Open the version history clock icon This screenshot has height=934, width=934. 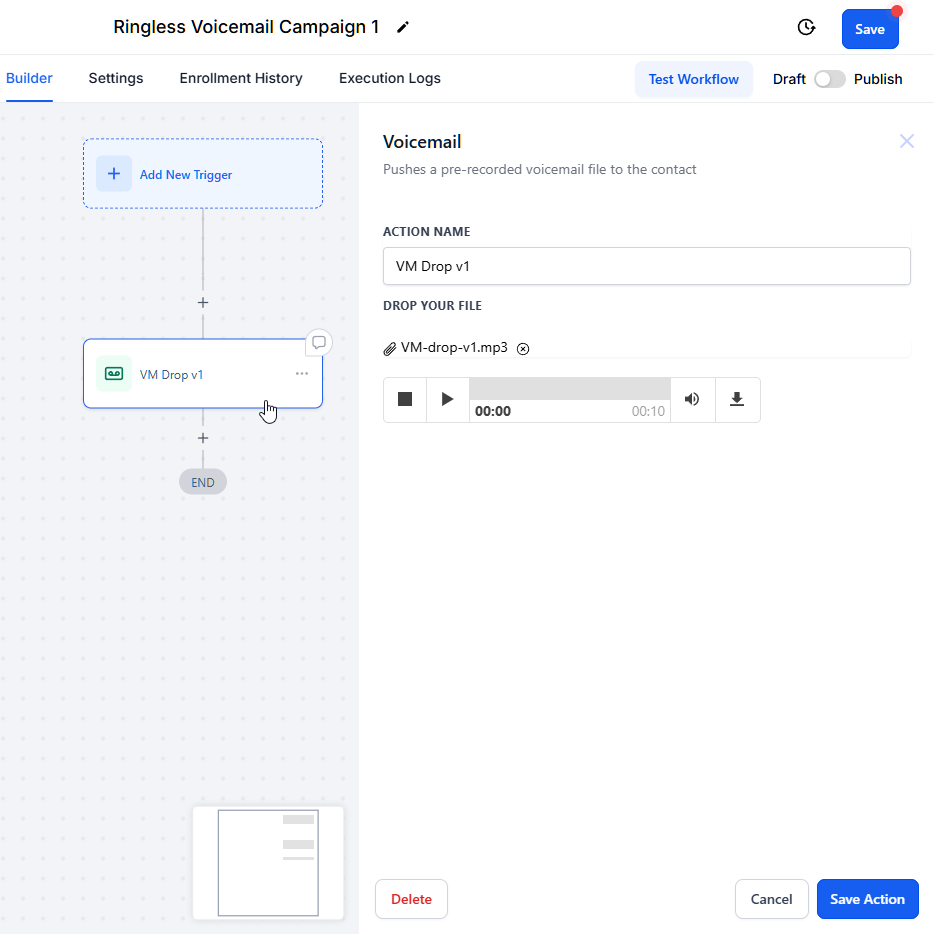point(806,28)
